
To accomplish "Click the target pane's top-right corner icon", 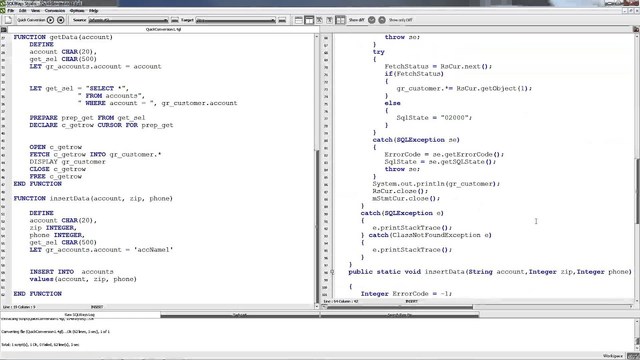I will [636, 29].
